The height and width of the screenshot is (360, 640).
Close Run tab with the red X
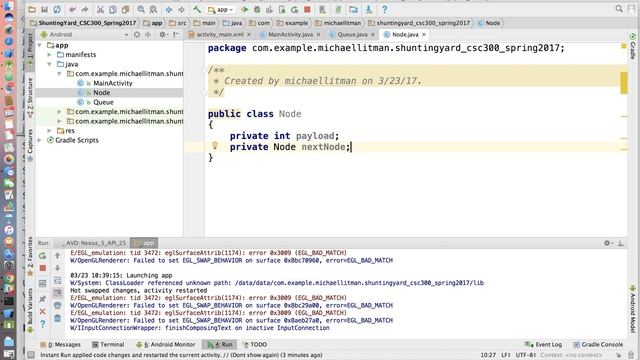42,311
